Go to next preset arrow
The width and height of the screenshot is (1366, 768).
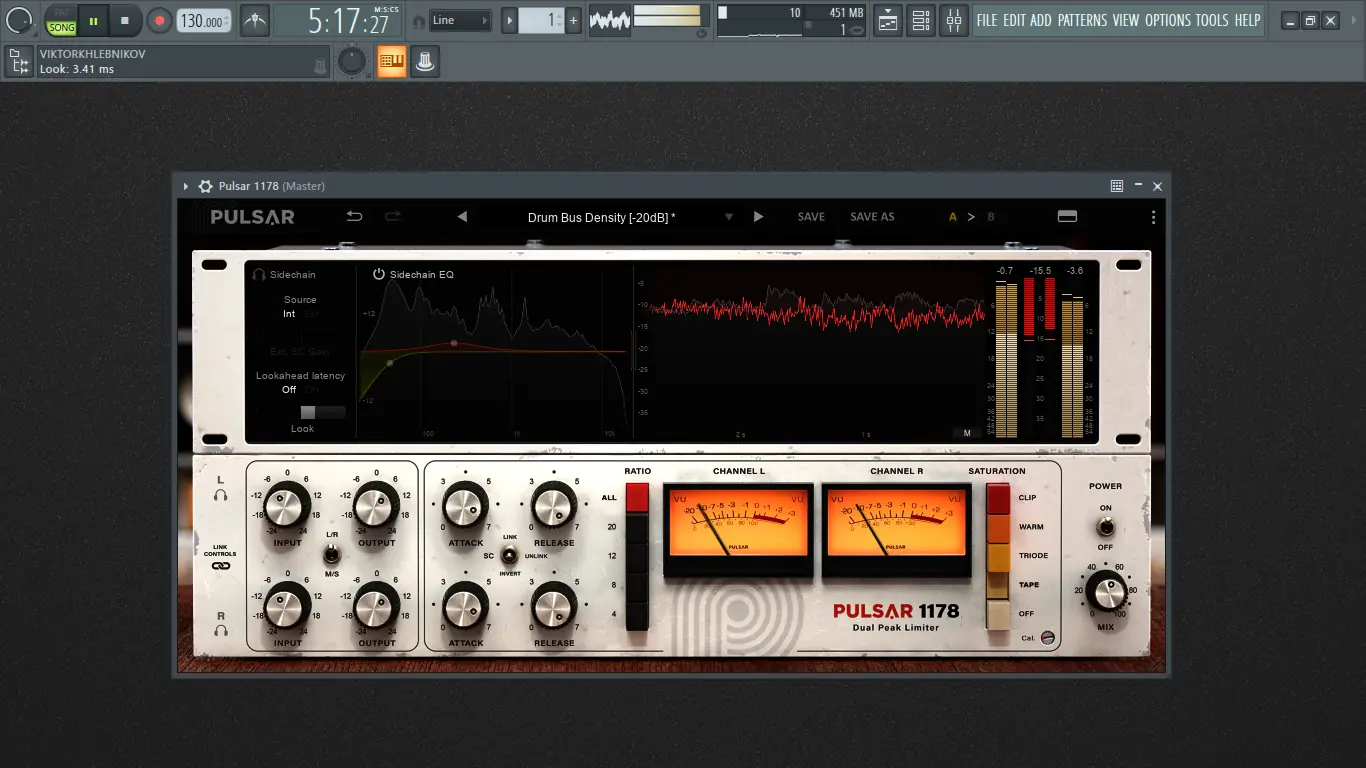[x=758, y=216]
